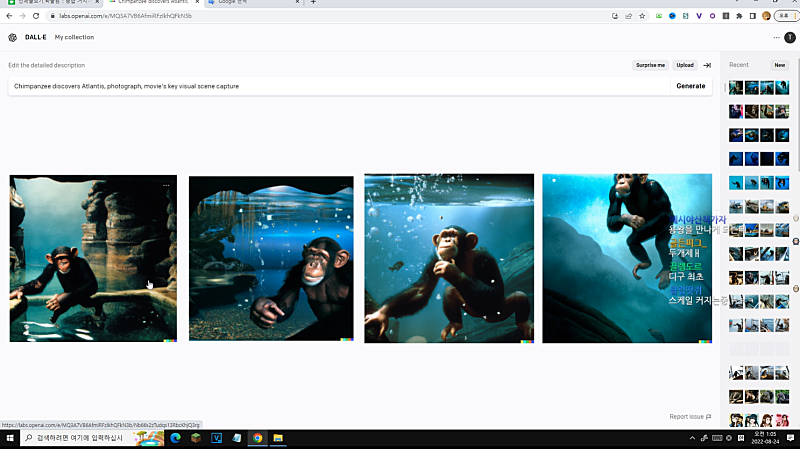Click the prompt description text field
The height and width of the screenshot is (449, 800).
[338, 86]
